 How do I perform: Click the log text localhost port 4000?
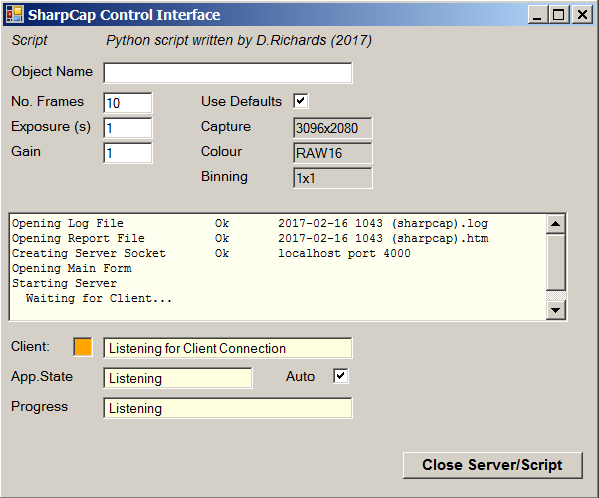point(344,253)
